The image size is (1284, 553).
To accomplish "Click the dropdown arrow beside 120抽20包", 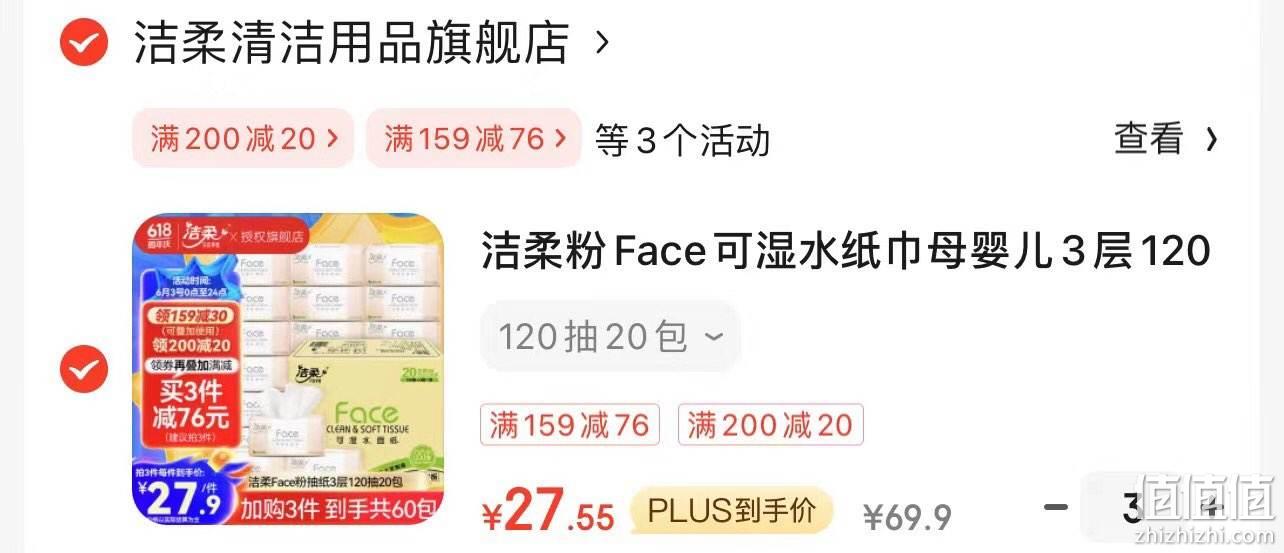I will (713, 337).
